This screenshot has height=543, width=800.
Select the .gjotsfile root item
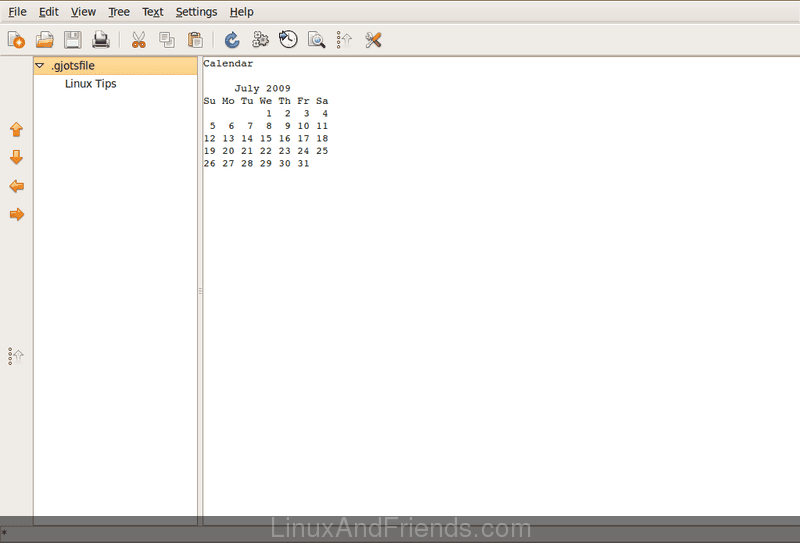pyautogui.click(x=115, y=66)
